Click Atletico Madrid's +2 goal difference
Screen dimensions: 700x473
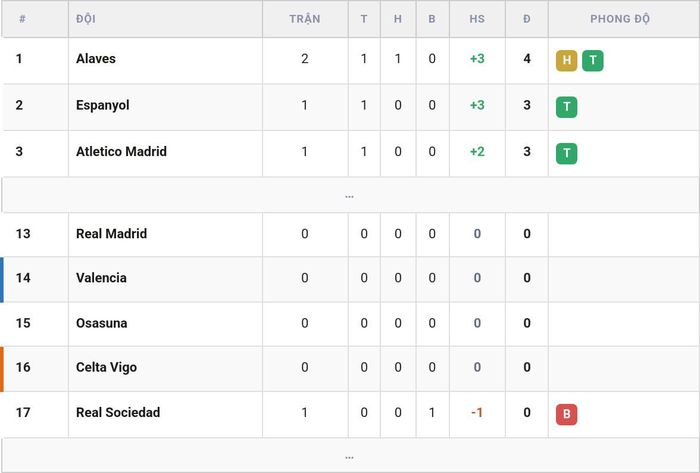[x=477, y=152]
